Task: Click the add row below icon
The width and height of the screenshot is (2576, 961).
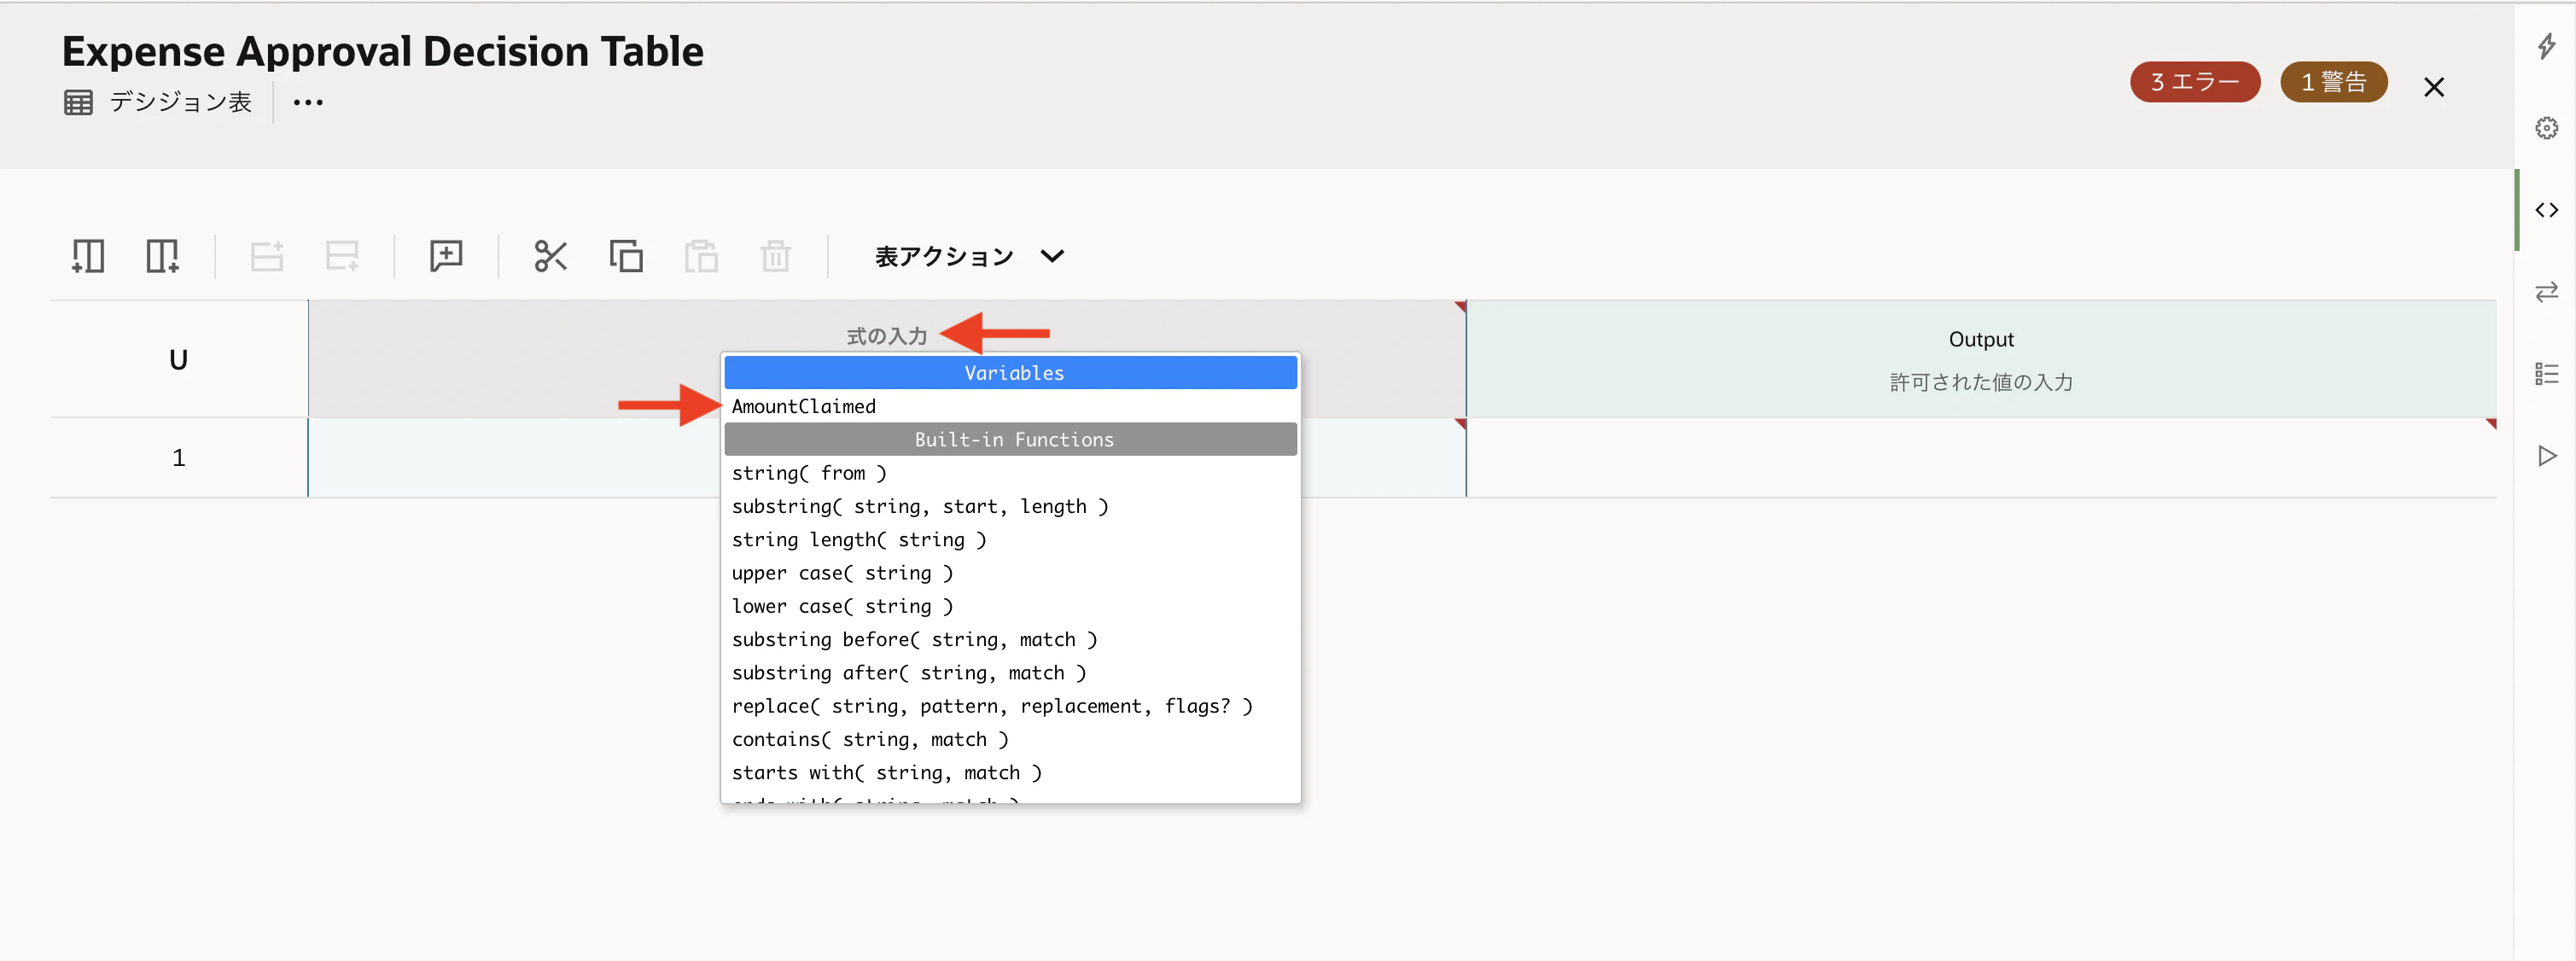Action: [x=341, y=256]
